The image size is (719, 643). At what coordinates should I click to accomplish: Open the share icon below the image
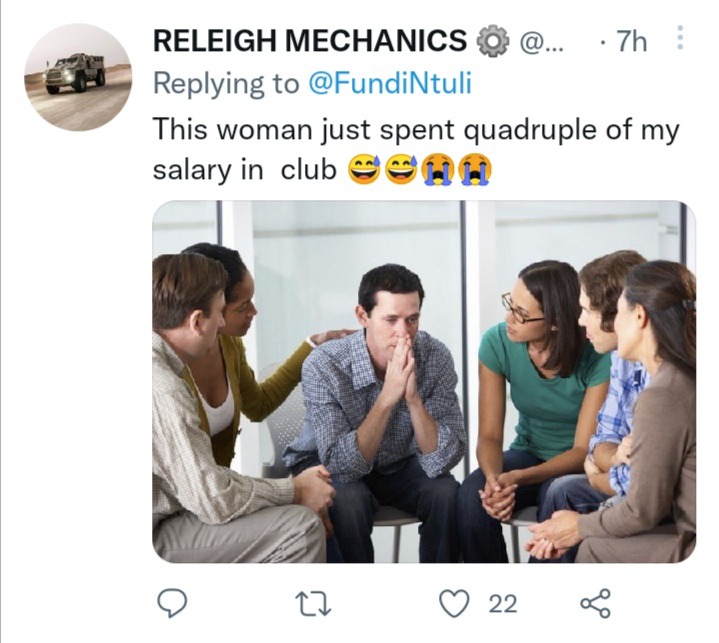click(595, 603)
